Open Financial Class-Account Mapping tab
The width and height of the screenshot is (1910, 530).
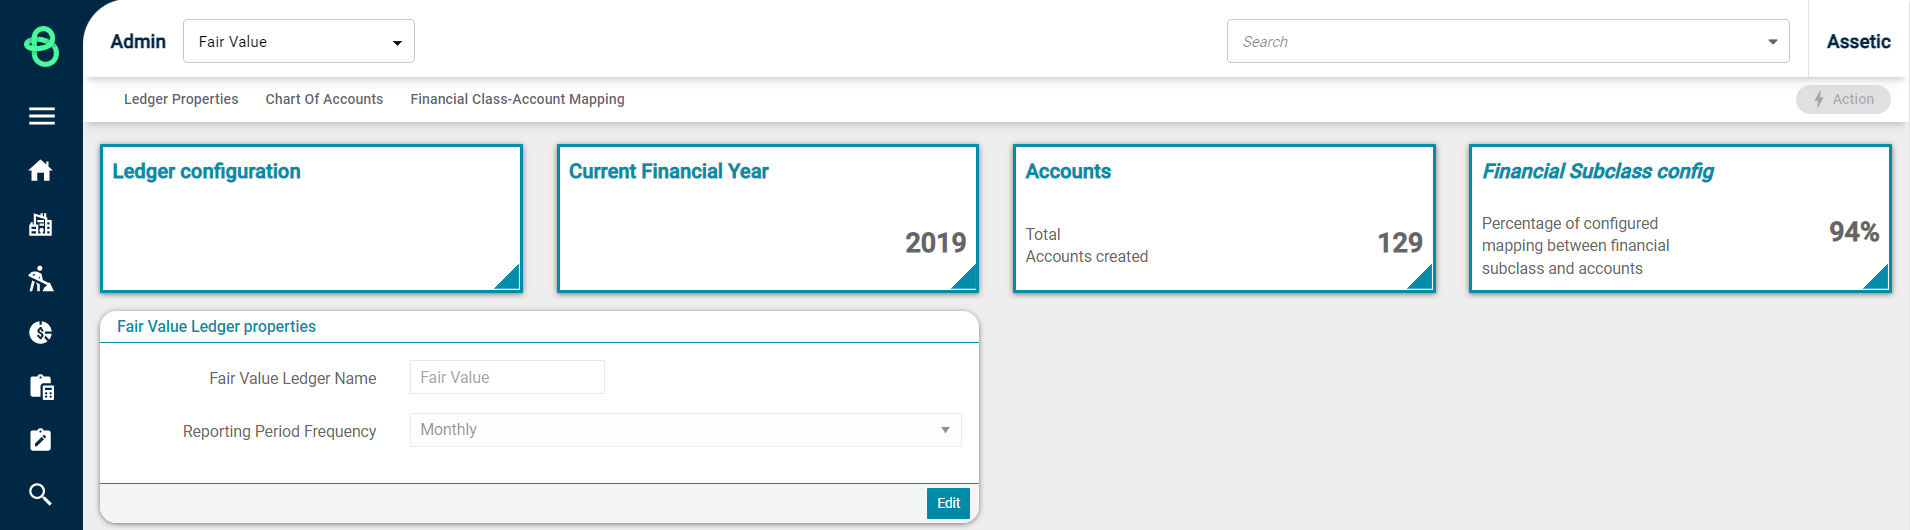point(517,99)
